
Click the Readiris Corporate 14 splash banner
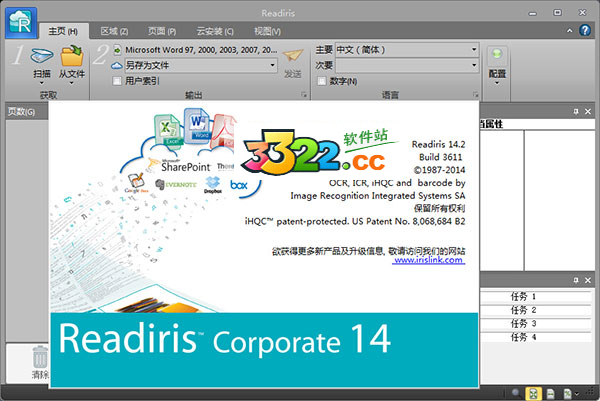(264, 350)
